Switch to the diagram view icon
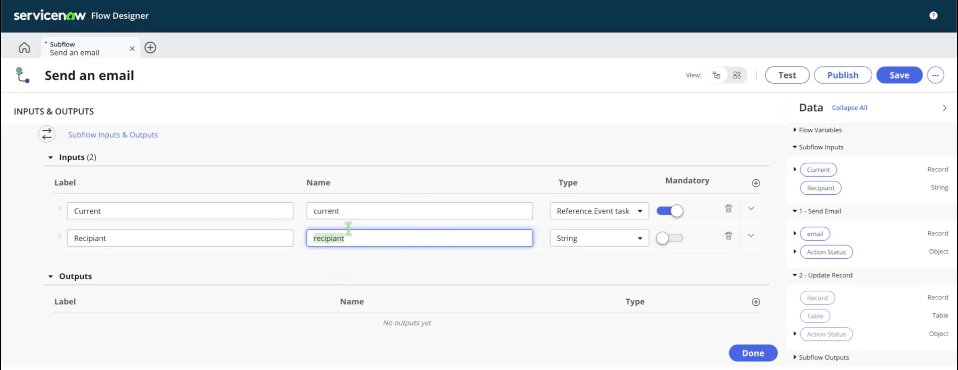 [717, 75]
